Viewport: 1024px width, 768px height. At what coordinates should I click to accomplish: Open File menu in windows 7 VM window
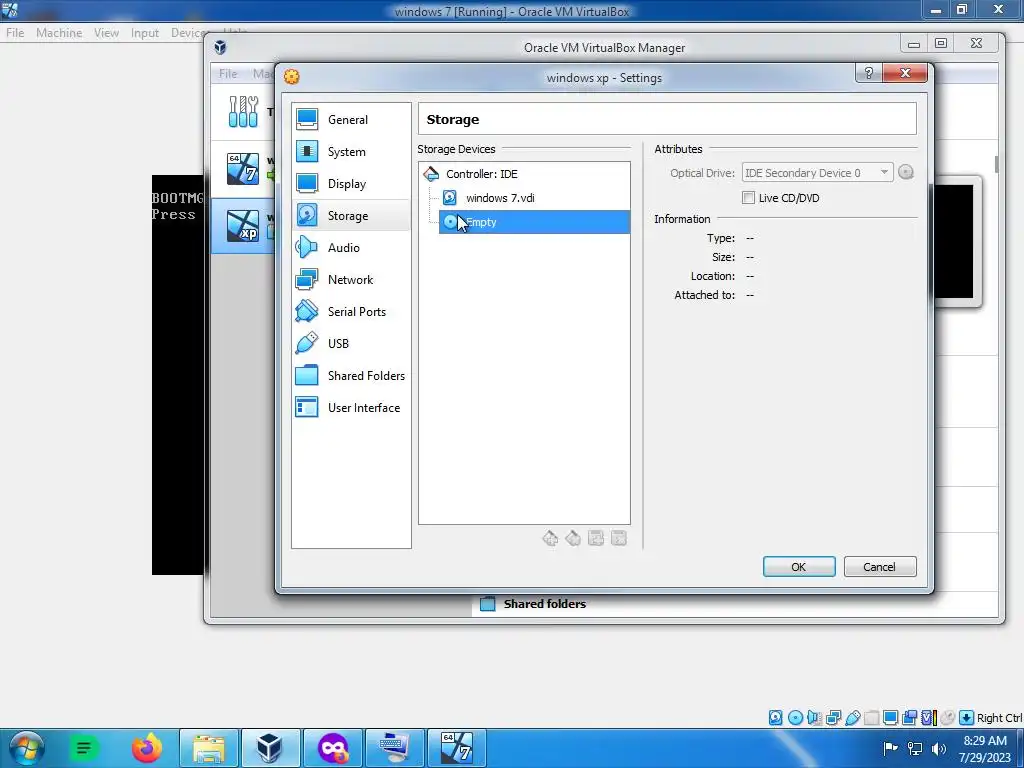15,33
